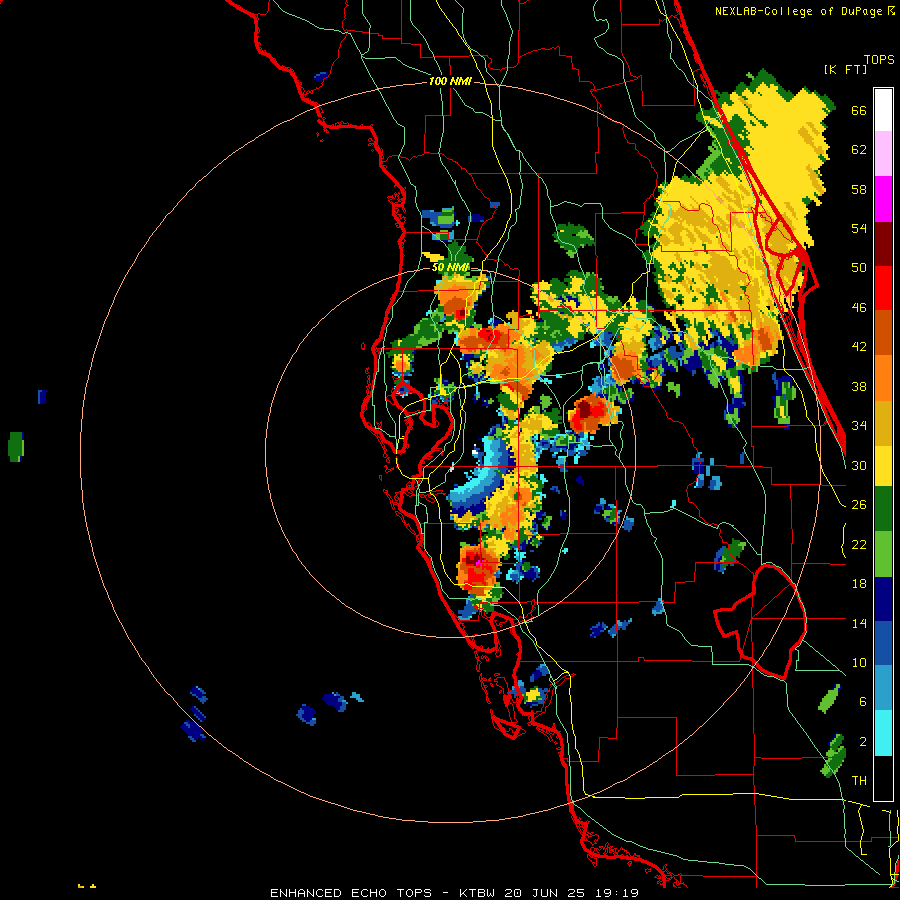The image size is (900, 900).
Task: Click the ENHANCED ECHO TOPS KTBW caption
Action: pyautogui.click(x=454, y=893)
